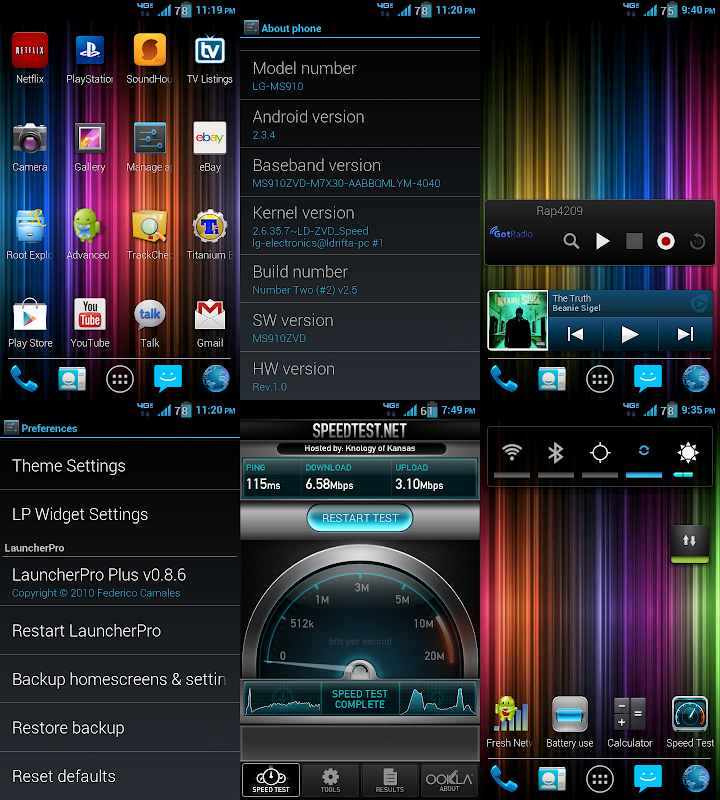Open contacts icon in dock below Battery use

[552, 779]
